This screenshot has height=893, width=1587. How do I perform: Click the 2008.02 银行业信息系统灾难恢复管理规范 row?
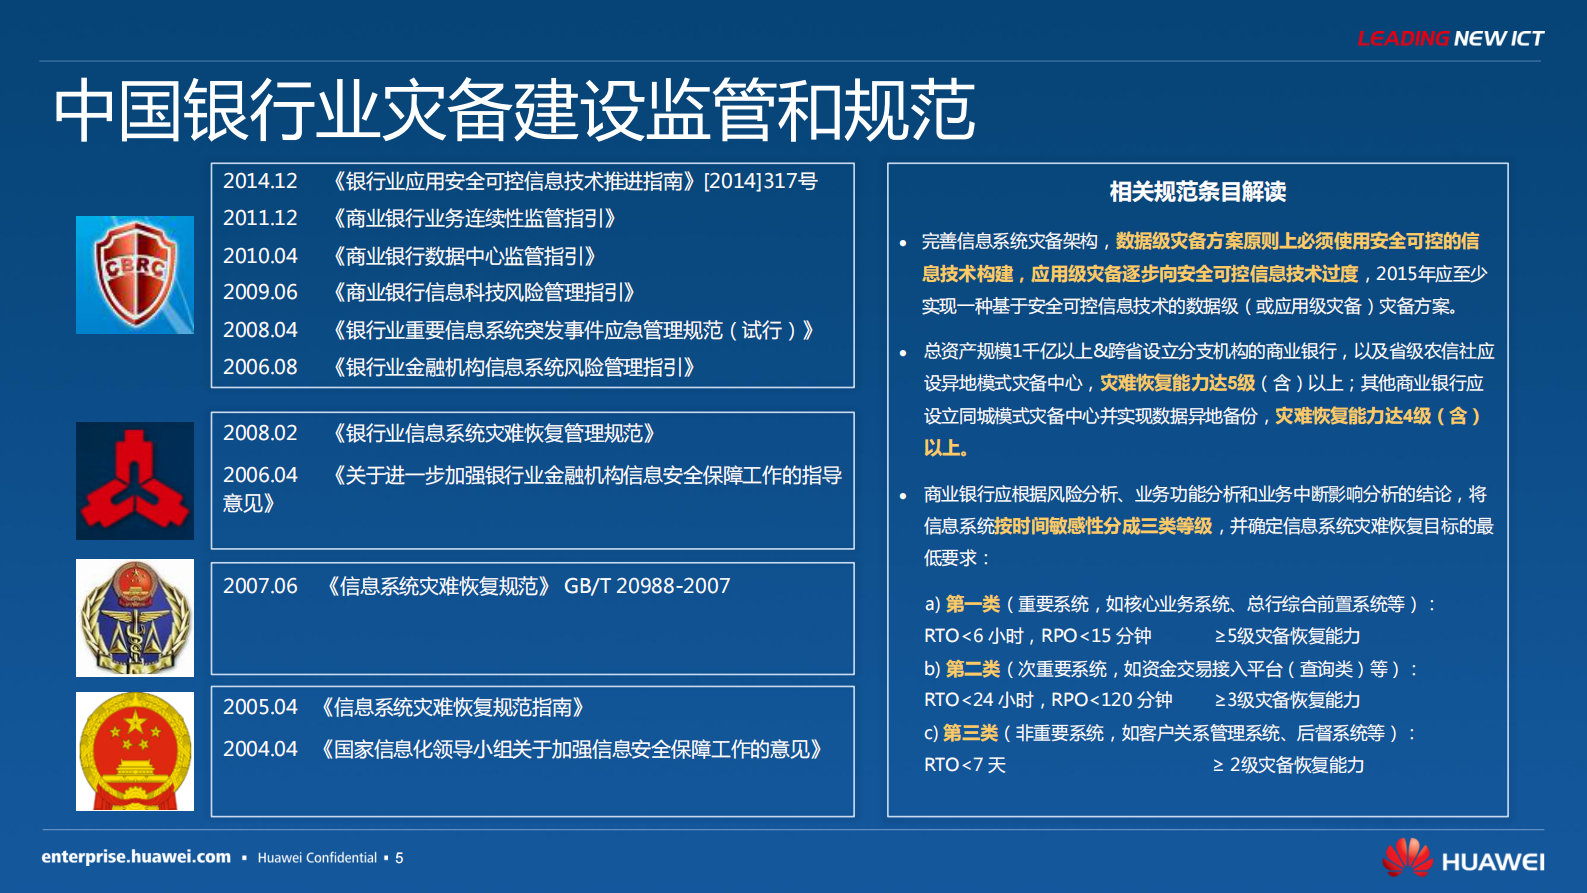(x=440, y=433)
